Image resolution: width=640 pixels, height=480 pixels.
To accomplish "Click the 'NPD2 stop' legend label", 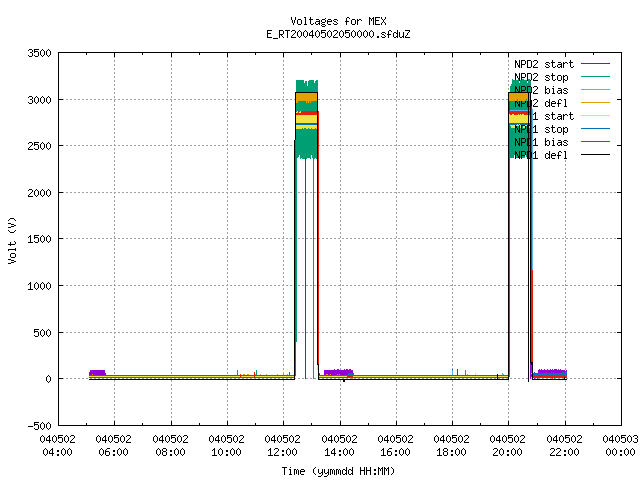I will (541, 77).
